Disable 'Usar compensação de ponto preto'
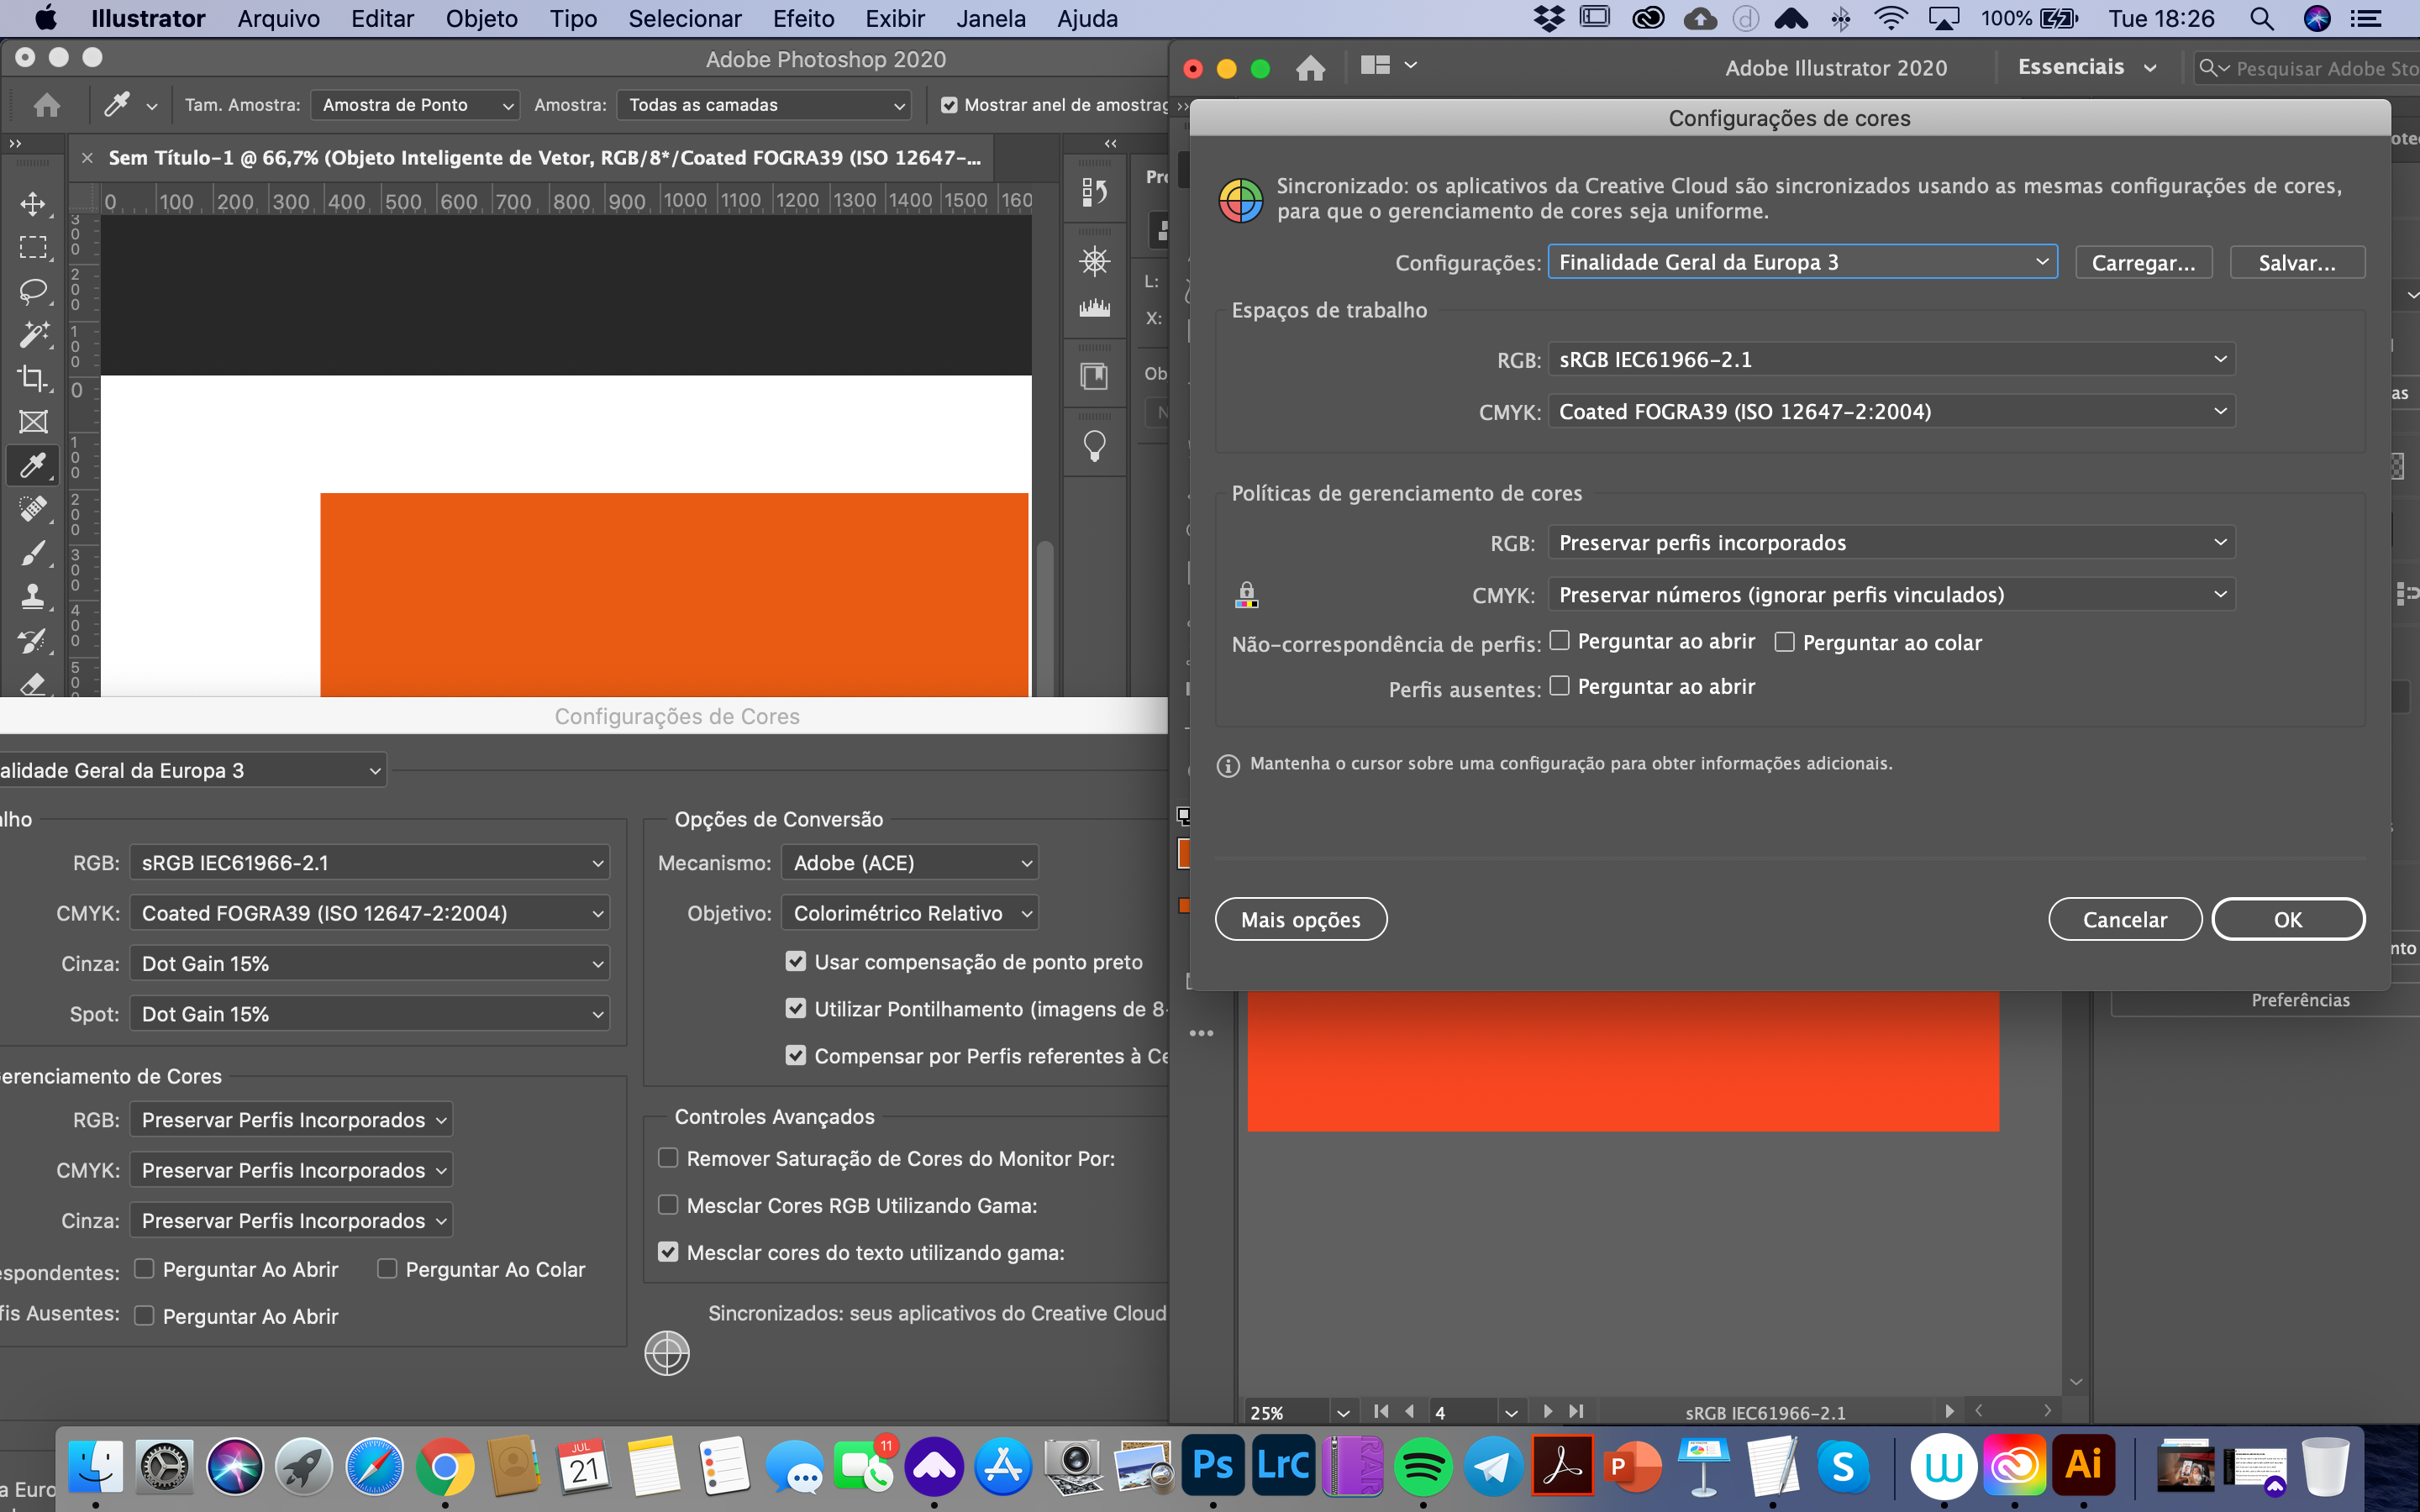The width and height of the screenshot is (2420, 1512). click(795, 960)
